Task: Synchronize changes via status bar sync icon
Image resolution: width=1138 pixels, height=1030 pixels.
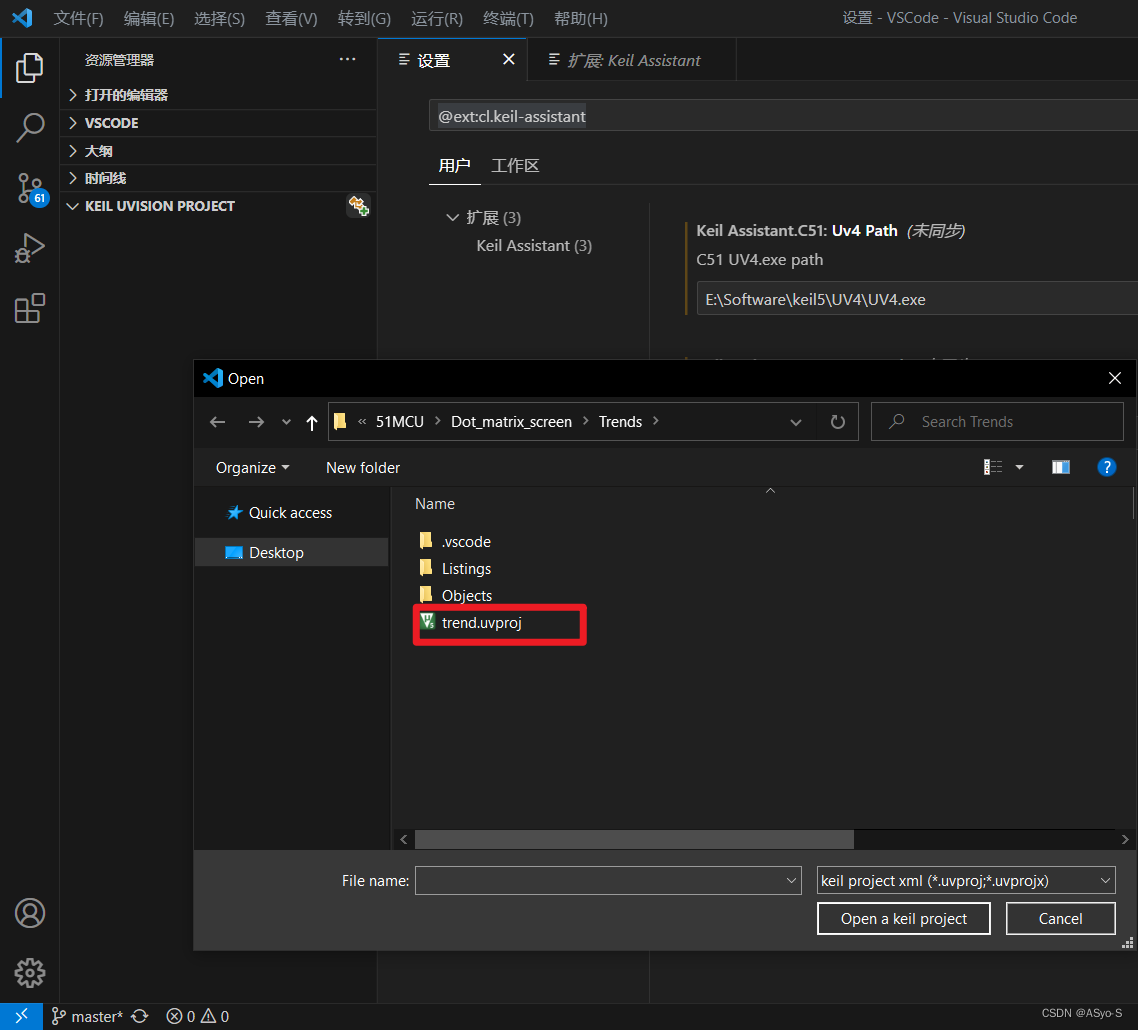Action: coord(140,1016)
